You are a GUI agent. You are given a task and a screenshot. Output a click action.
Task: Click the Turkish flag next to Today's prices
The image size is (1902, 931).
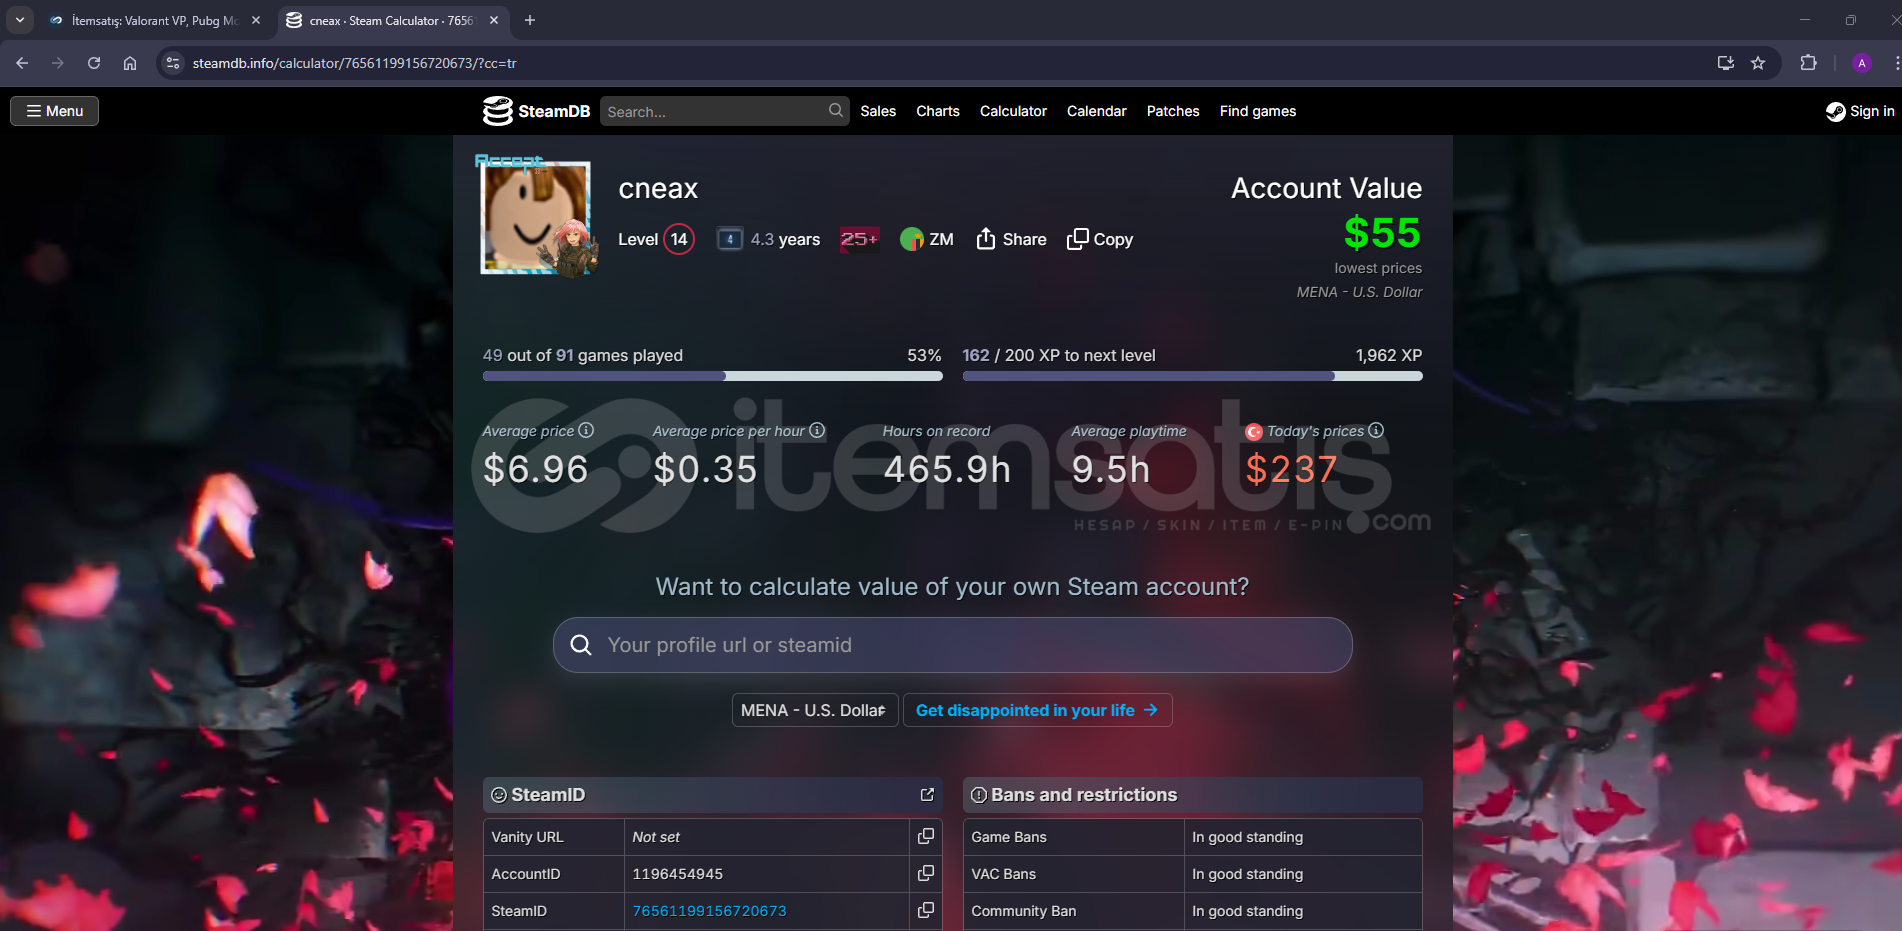pos(1254,432)
